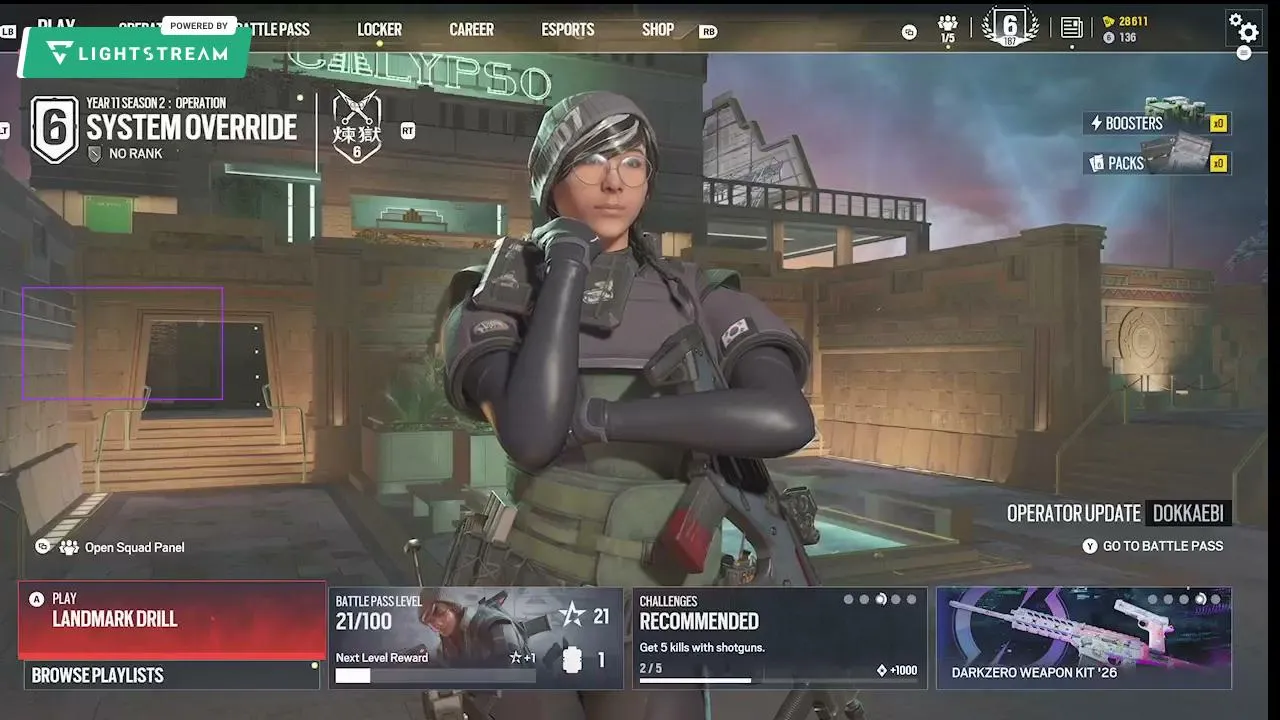Screen dimensions: 1280x720
Task: Click the +1000 challenge reward value
Action: (x=897, y=670)
